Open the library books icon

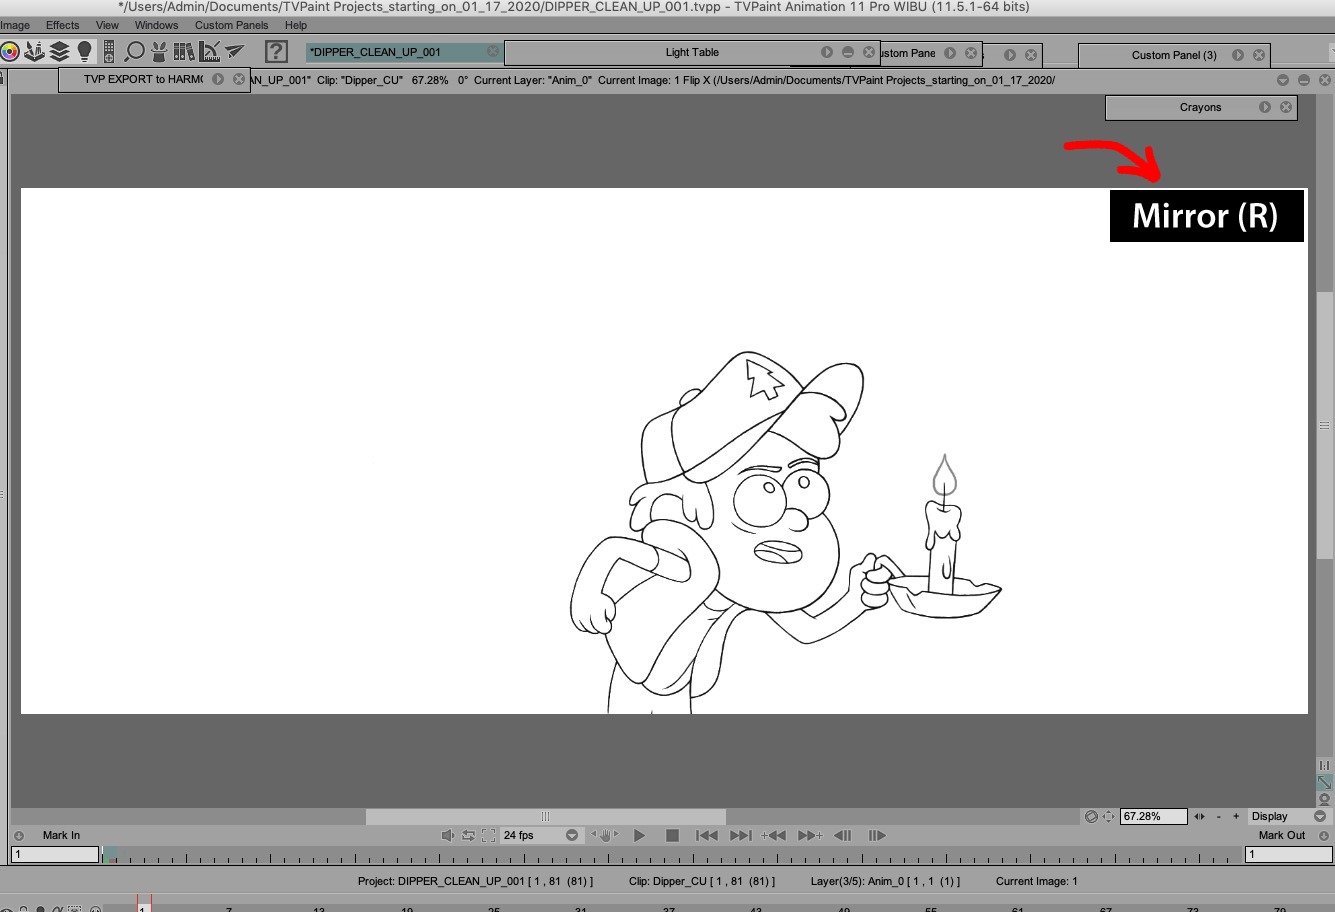tap(184, 51)
